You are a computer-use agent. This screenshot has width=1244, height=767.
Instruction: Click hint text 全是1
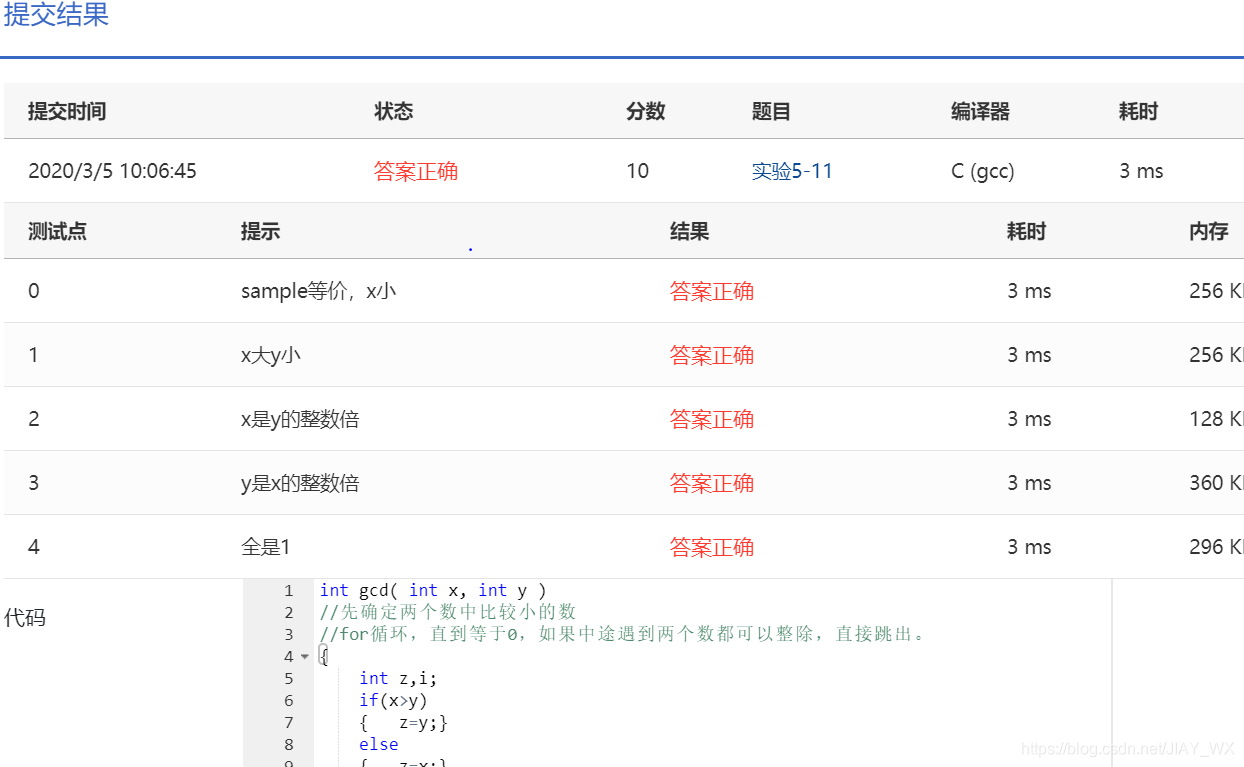point(265,547)
